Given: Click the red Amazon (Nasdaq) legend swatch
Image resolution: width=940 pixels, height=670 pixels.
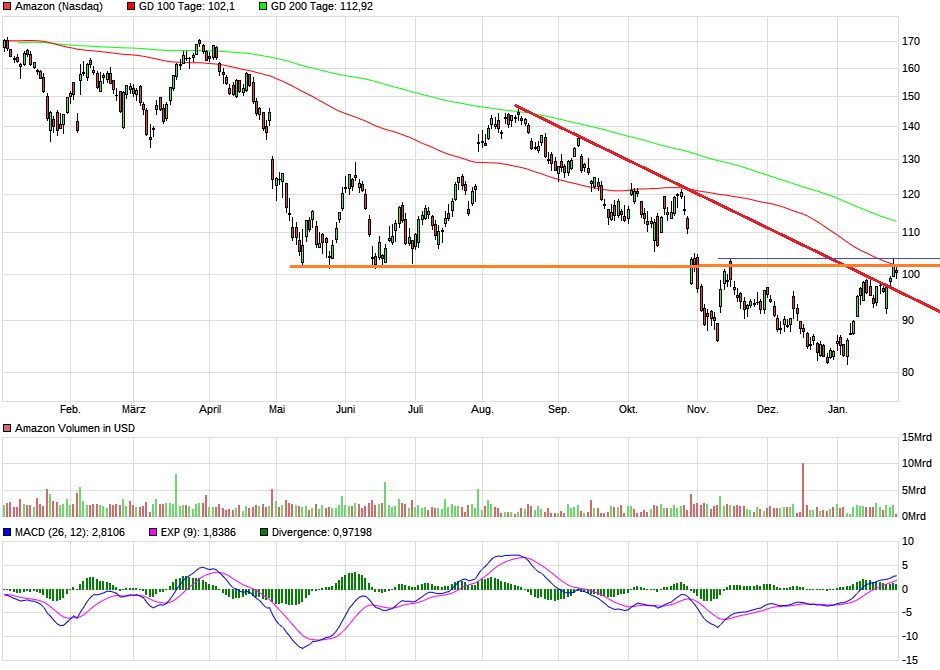Looking at the screenshot, I should [7, 7].
